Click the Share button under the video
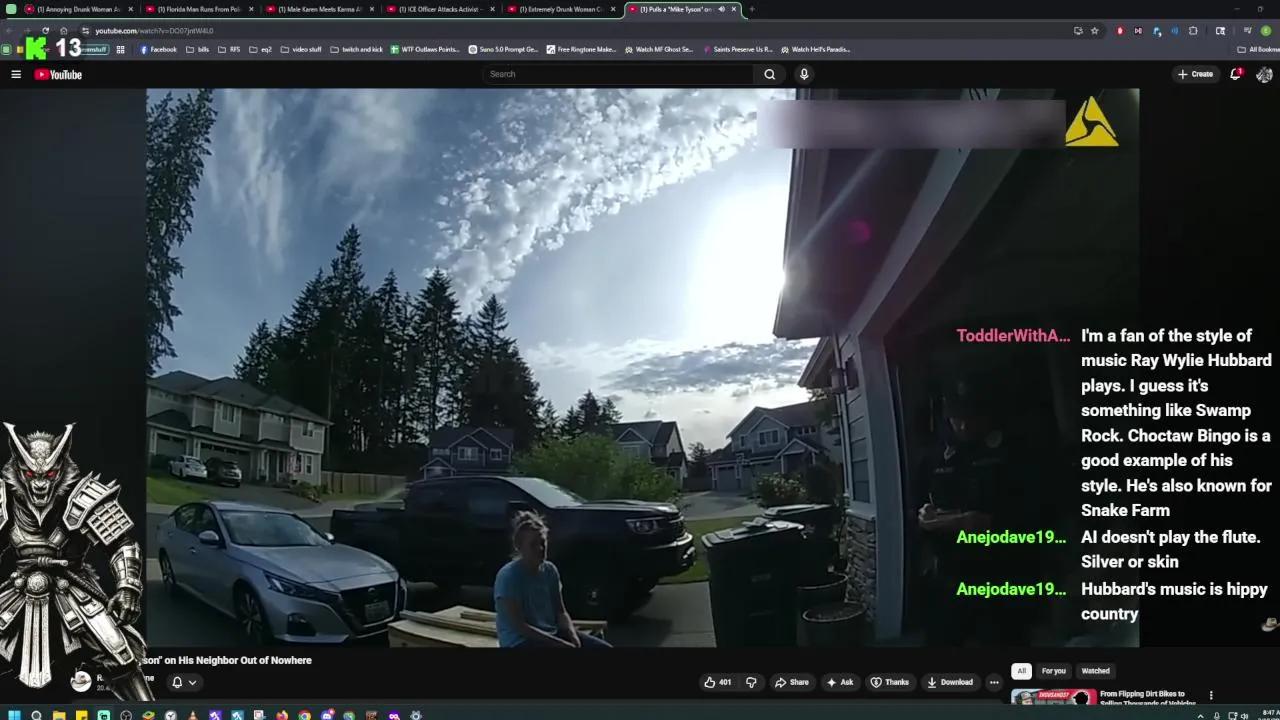This screenshot has height=720, width=1280. point(793,681)
